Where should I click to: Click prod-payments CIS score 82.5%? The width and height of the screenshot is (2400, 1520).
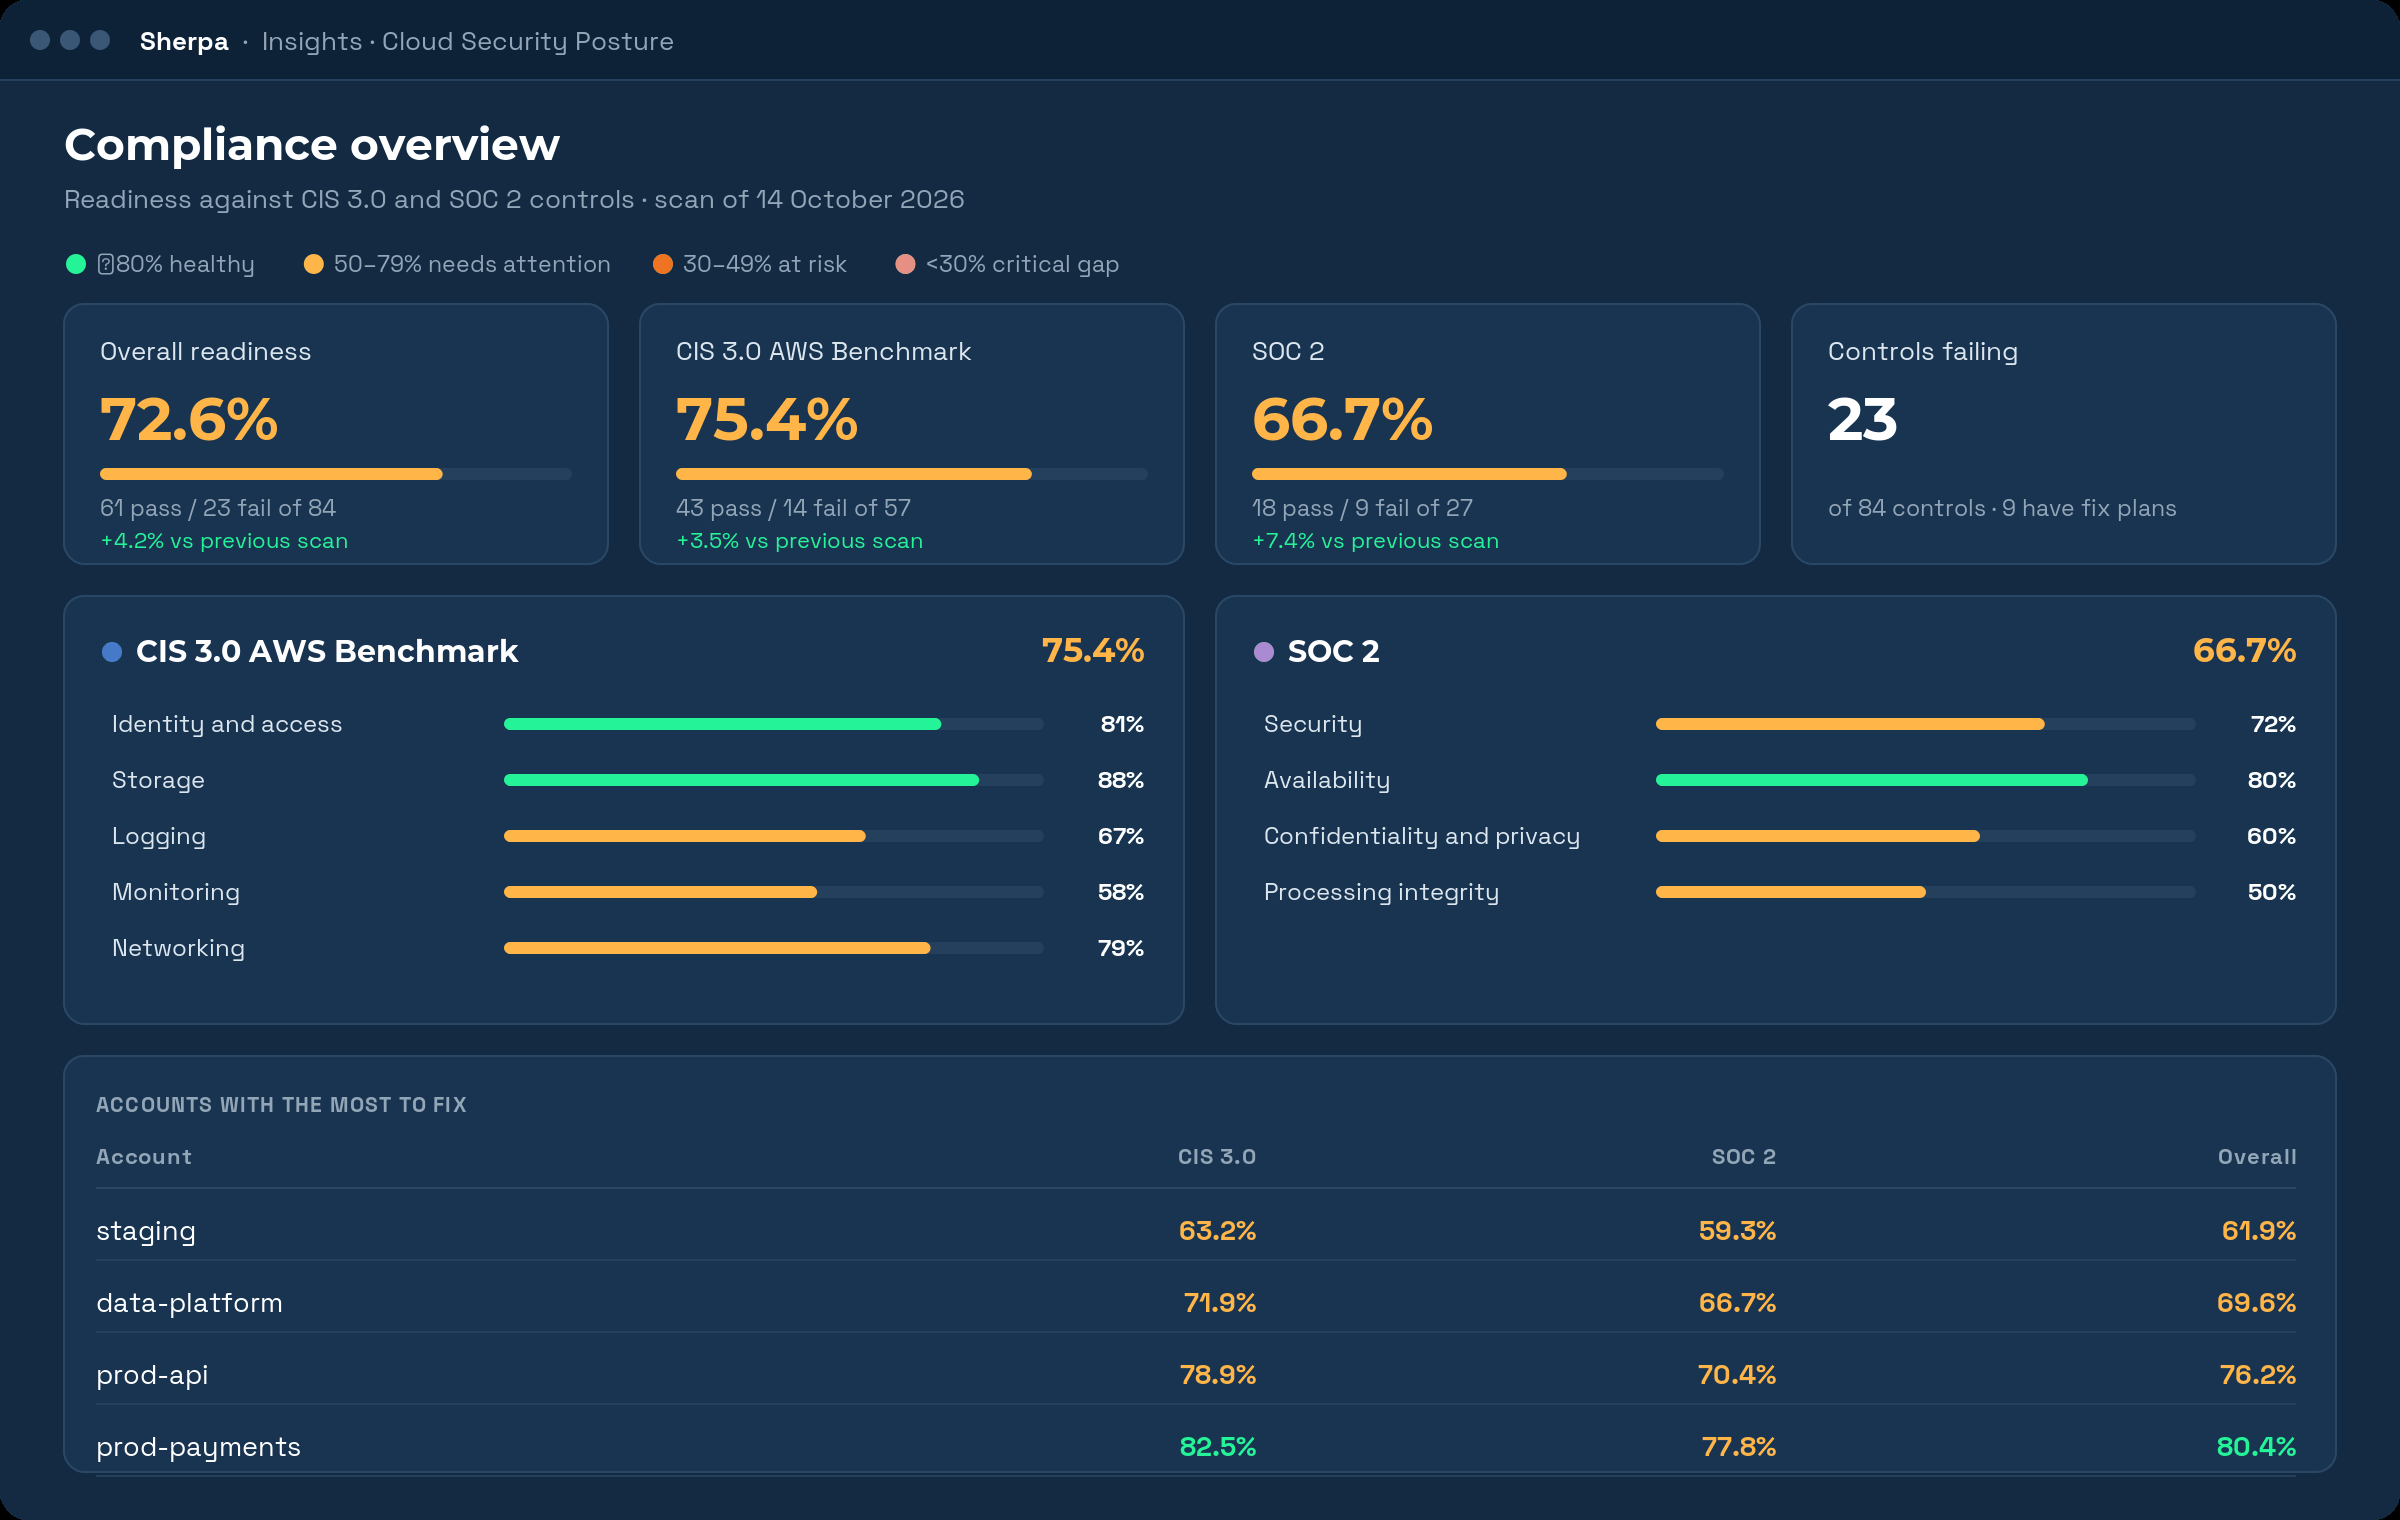(1218, 1447)
